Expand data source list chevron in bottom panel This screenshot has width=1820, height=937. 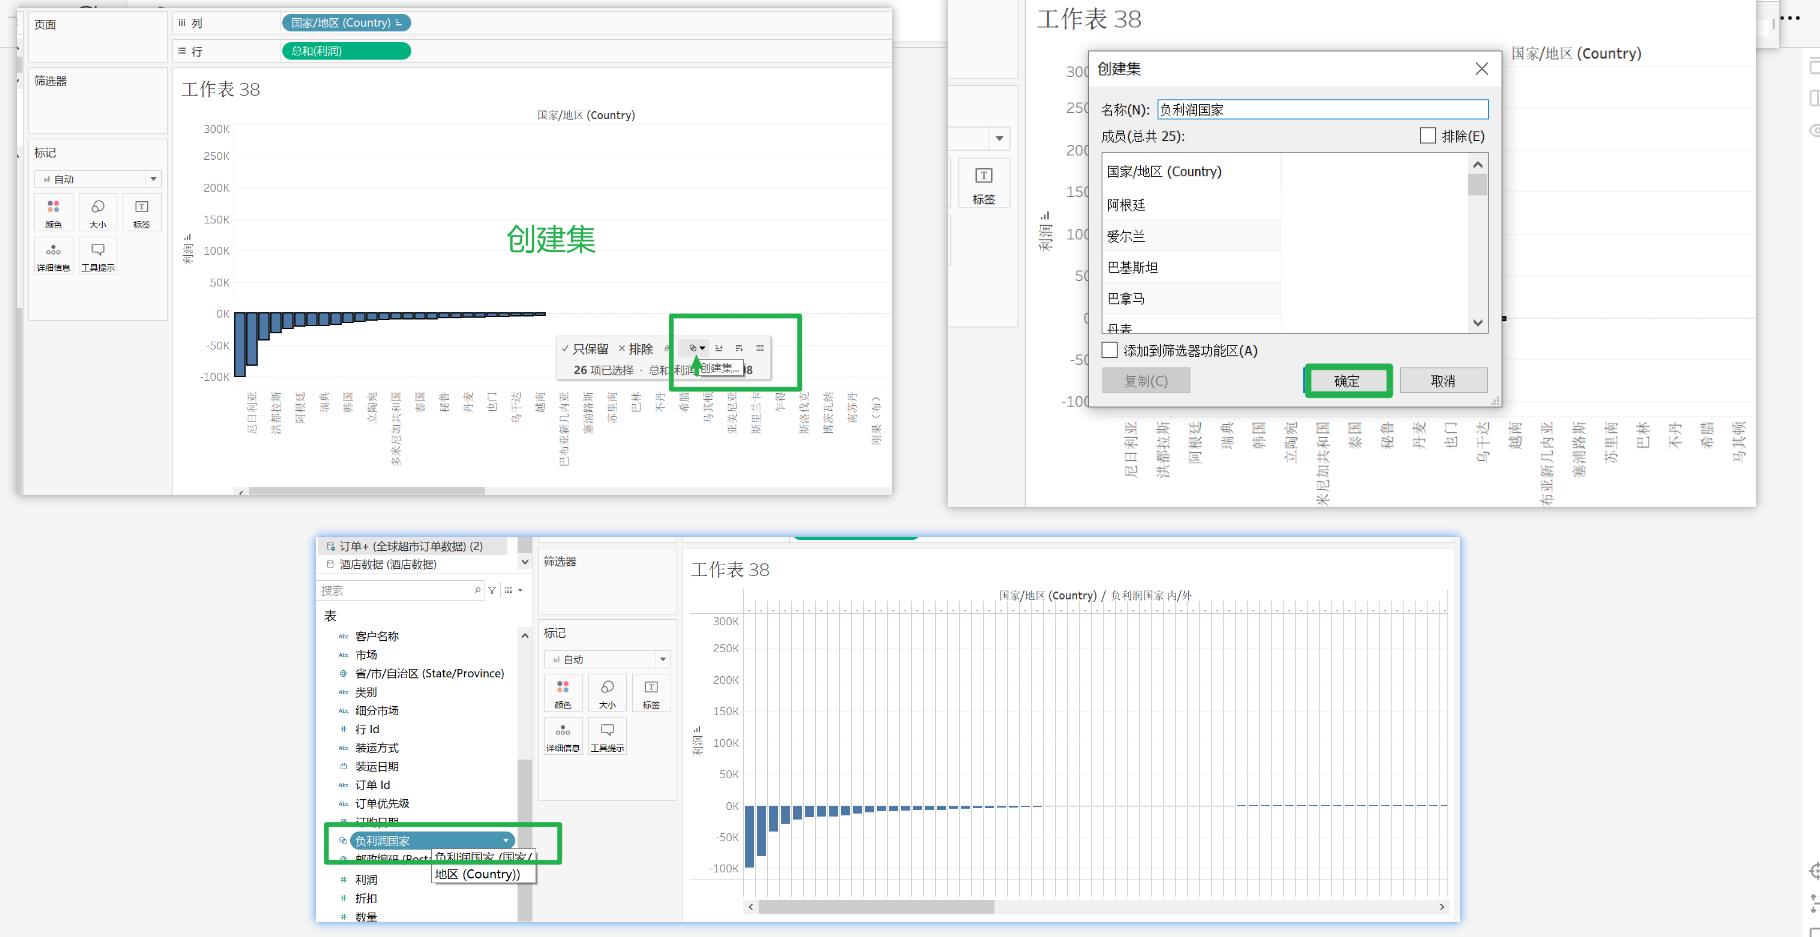pos(524,563)
